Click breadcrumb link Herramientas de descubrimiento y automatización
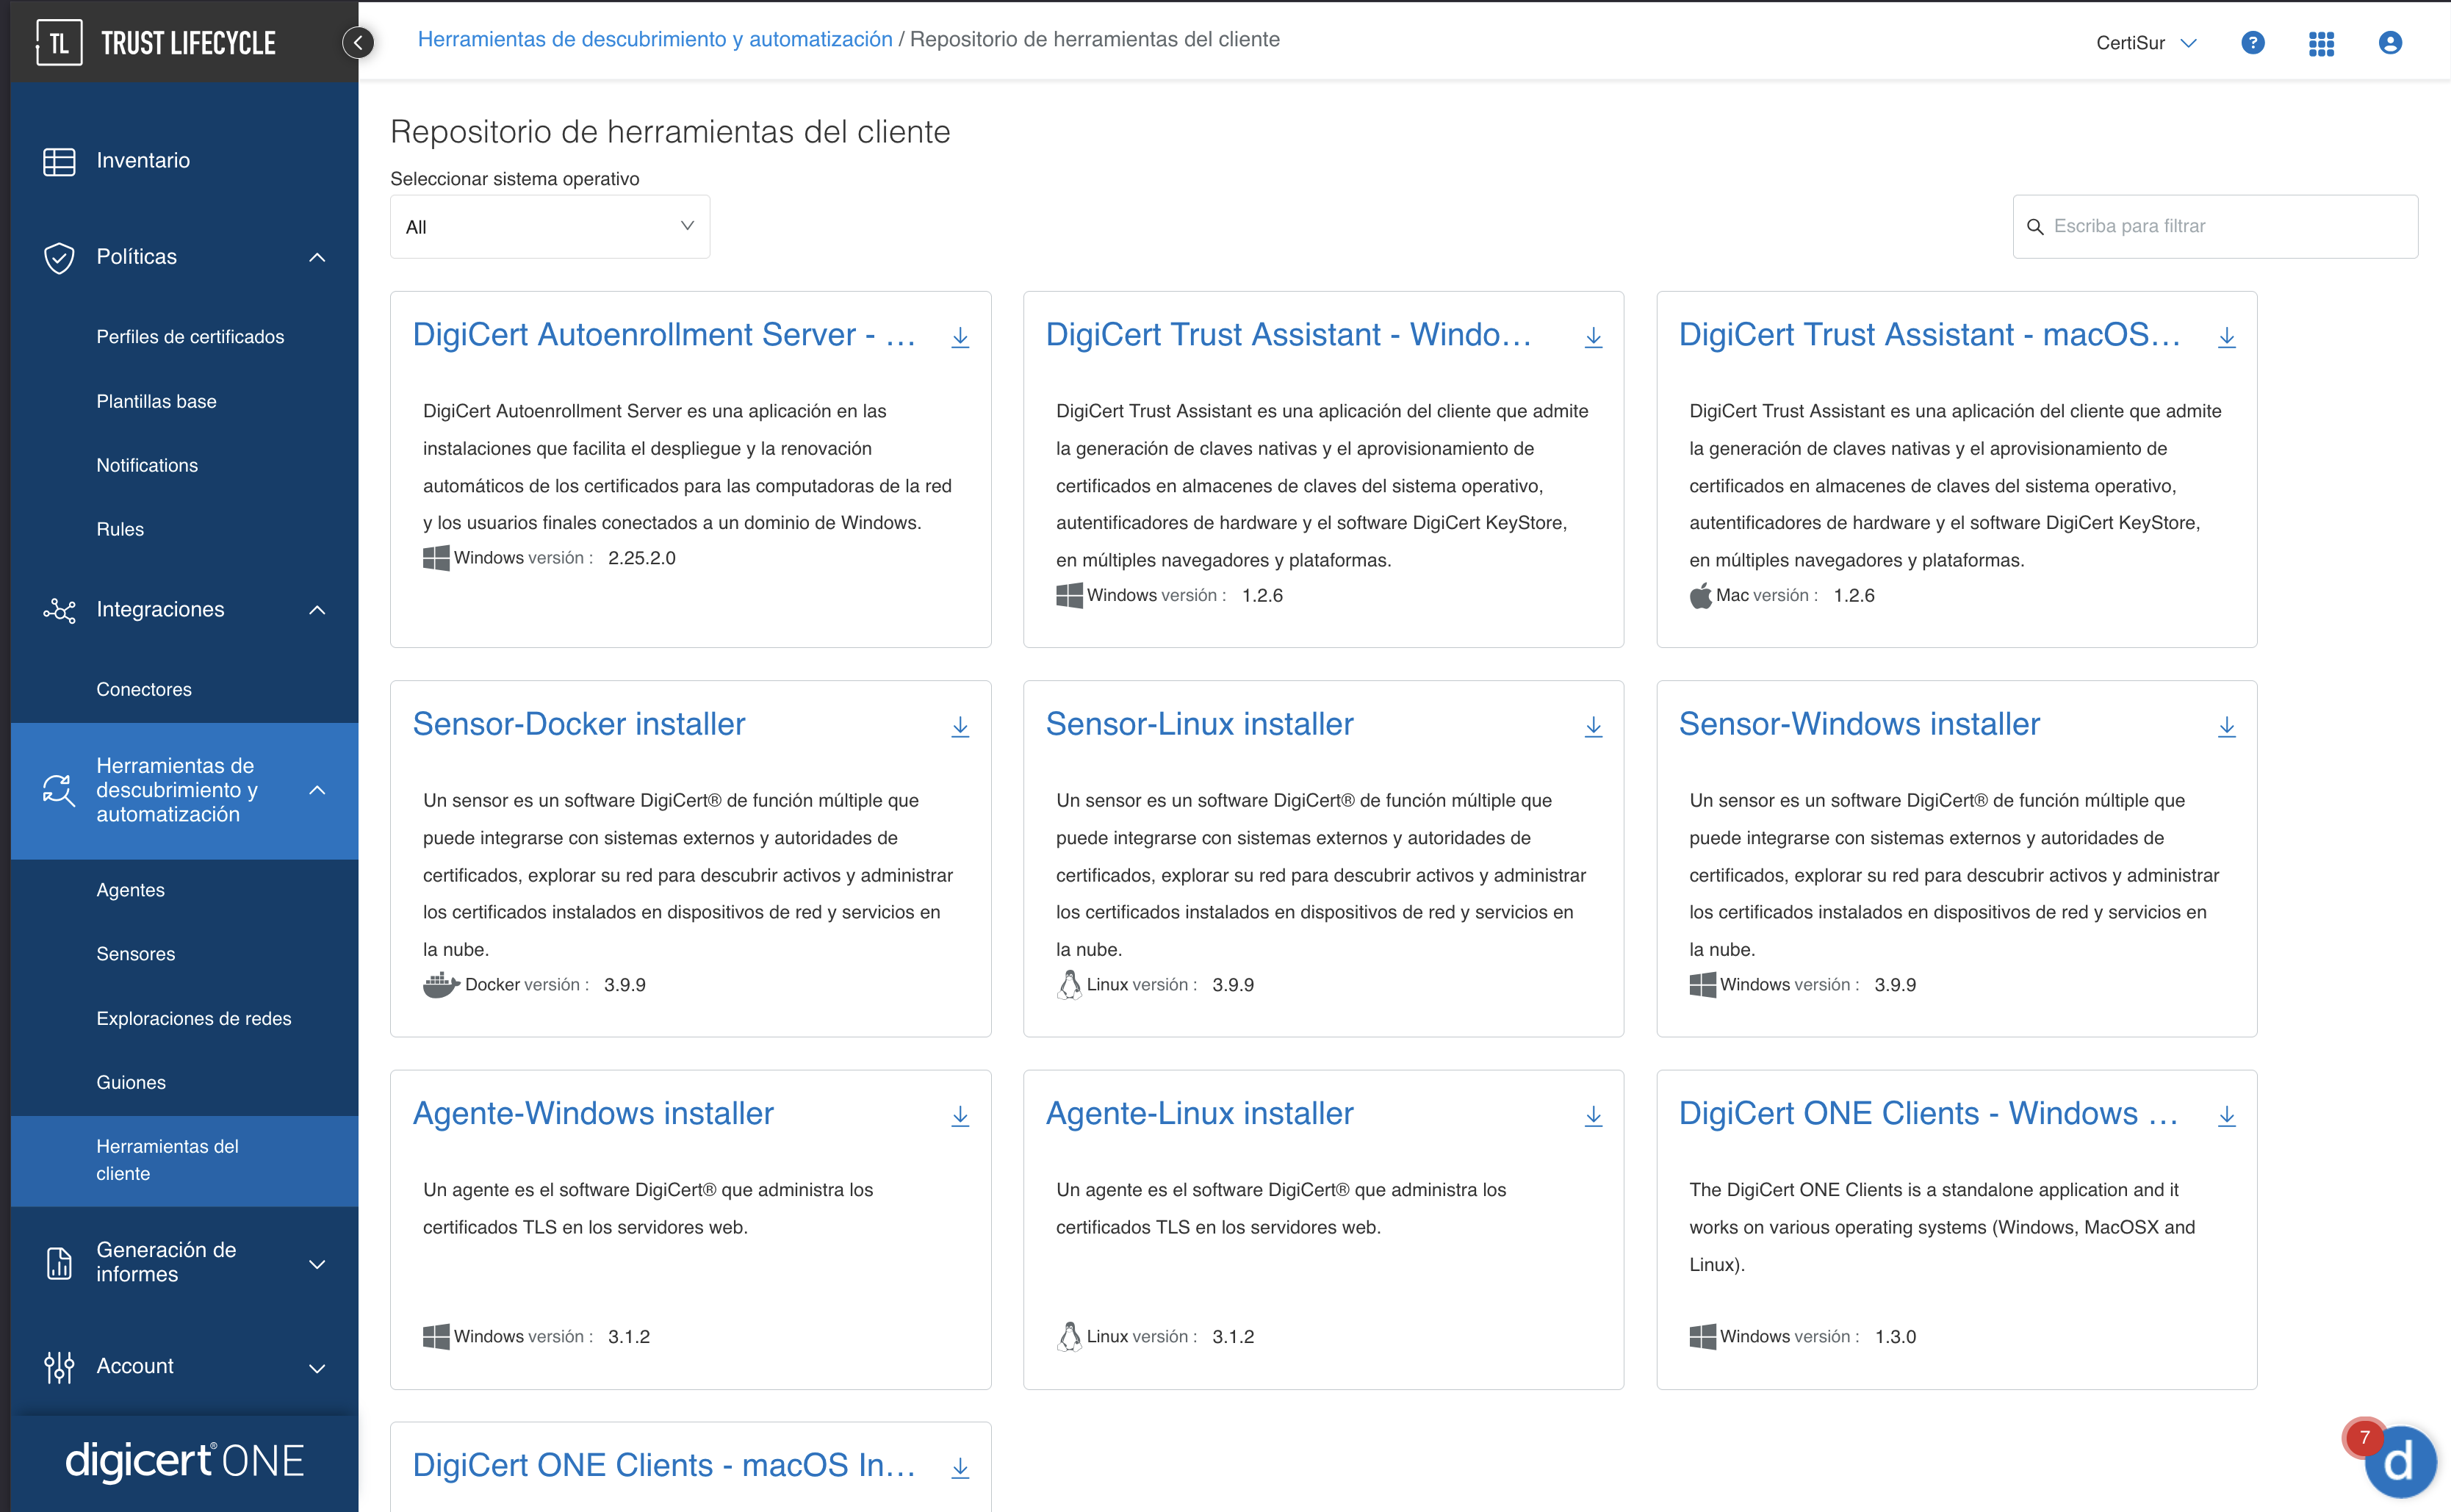The image size is (2451, 1512). coord(654,39)
